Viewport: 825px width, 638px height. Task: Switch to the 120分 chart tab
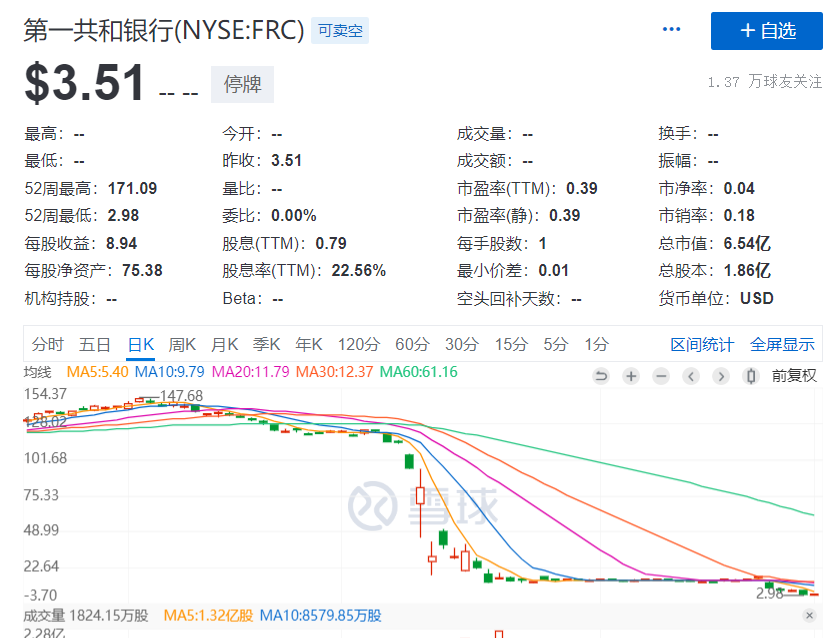tap(358, 345)
